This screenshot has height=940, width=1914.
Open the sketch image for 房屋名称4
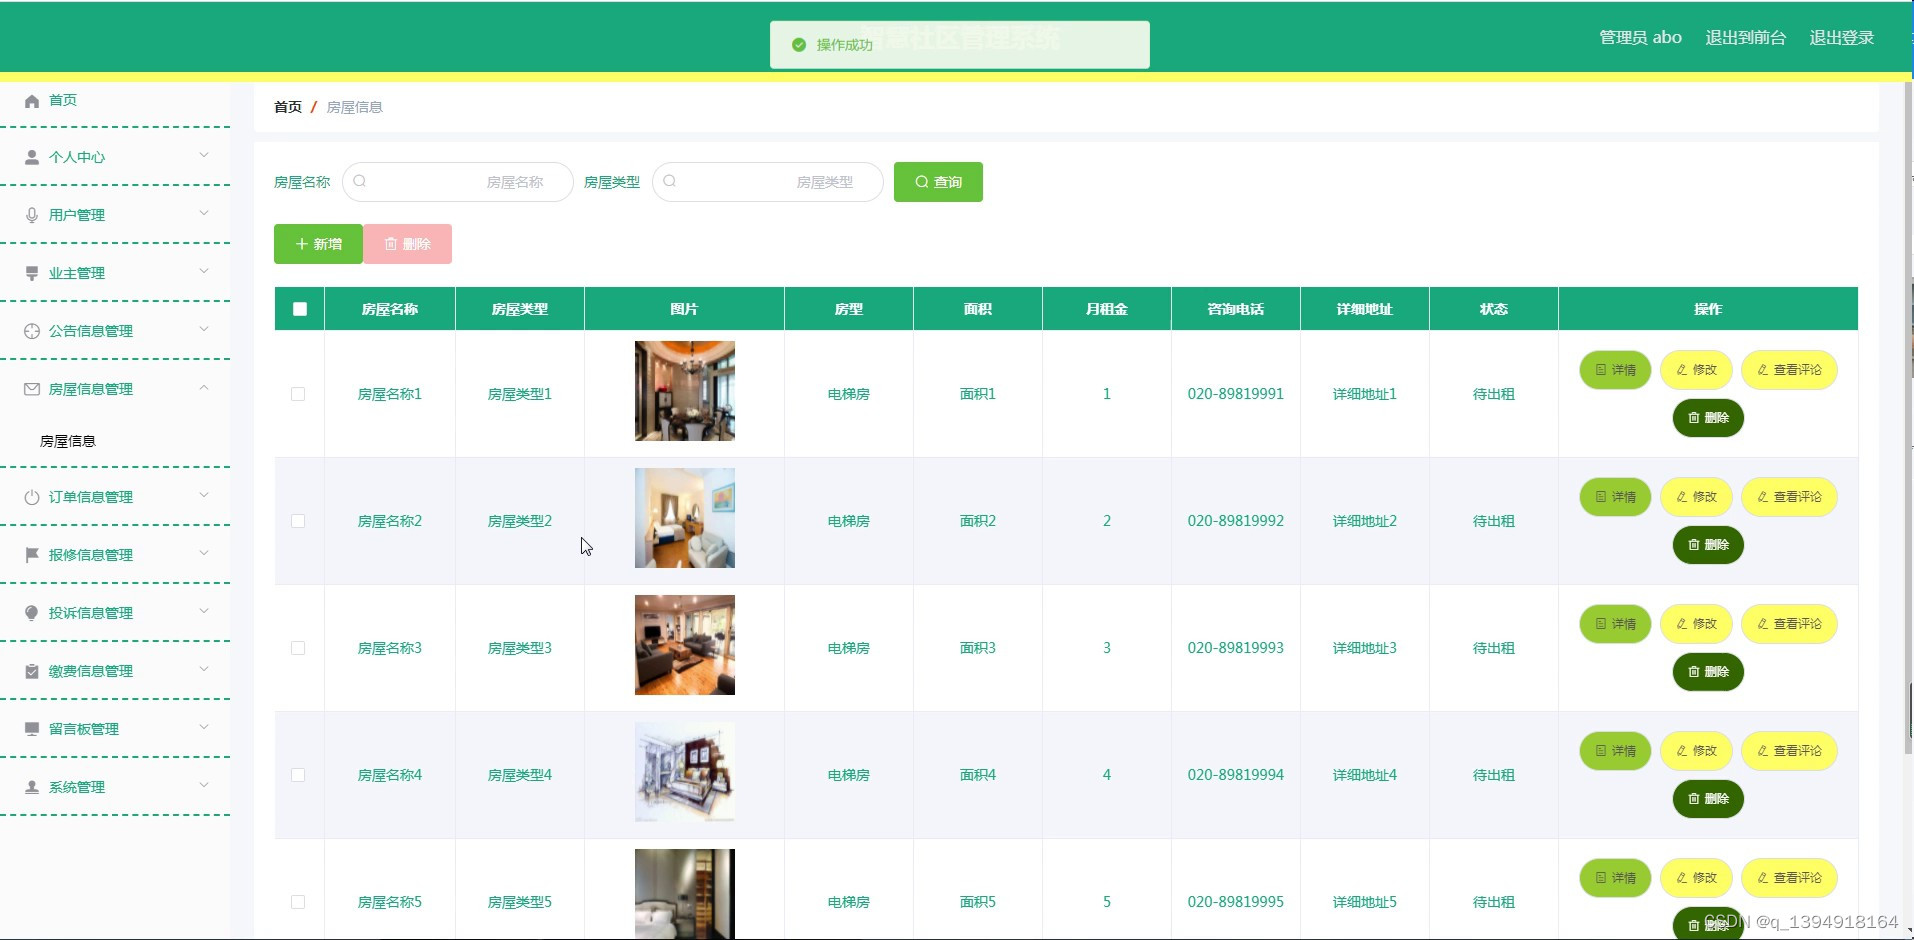coord(685,772)
